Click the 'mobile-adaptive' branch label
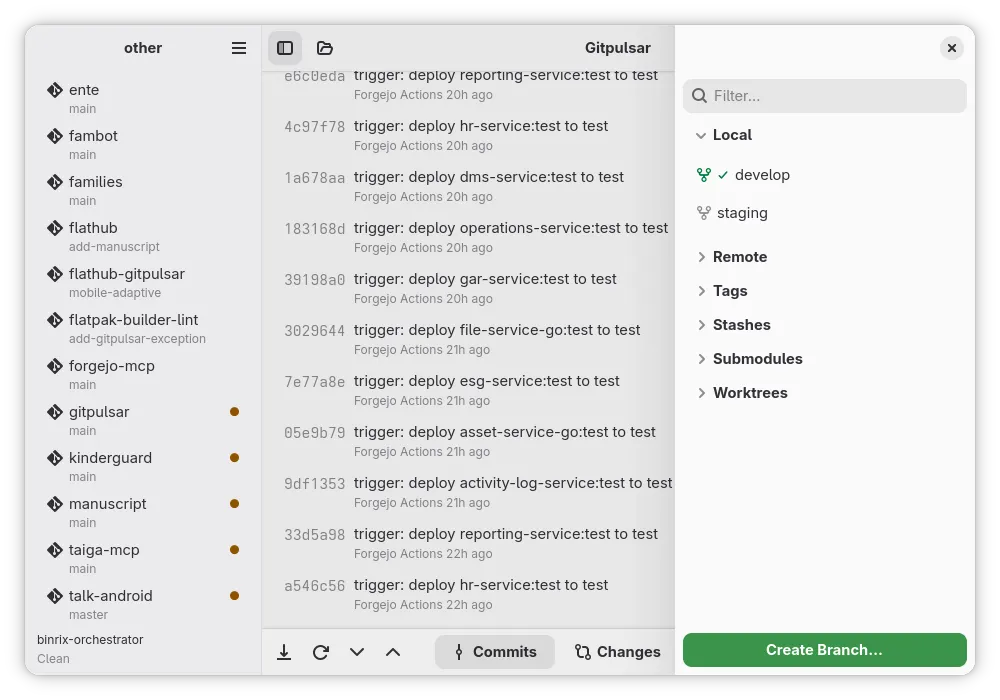The image size is (1000, 700). tap(115, 293)
